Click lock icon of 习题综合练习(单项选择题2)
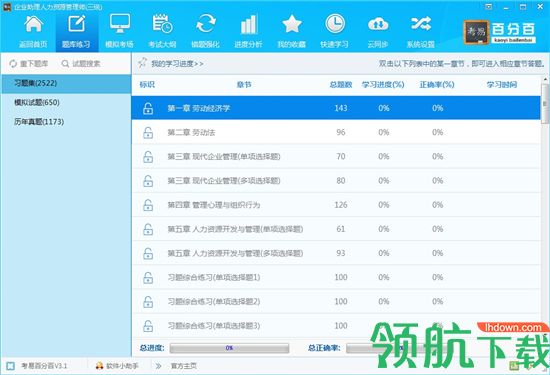The image size is (550, 375). point(148,302)
